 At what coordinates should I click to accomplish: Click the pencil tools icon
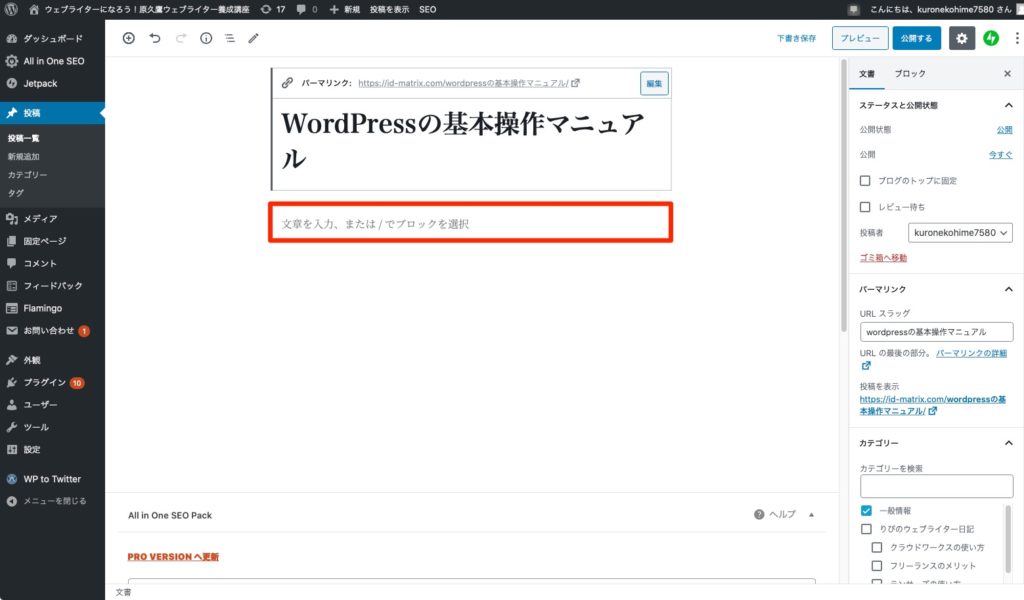point(253,39)
